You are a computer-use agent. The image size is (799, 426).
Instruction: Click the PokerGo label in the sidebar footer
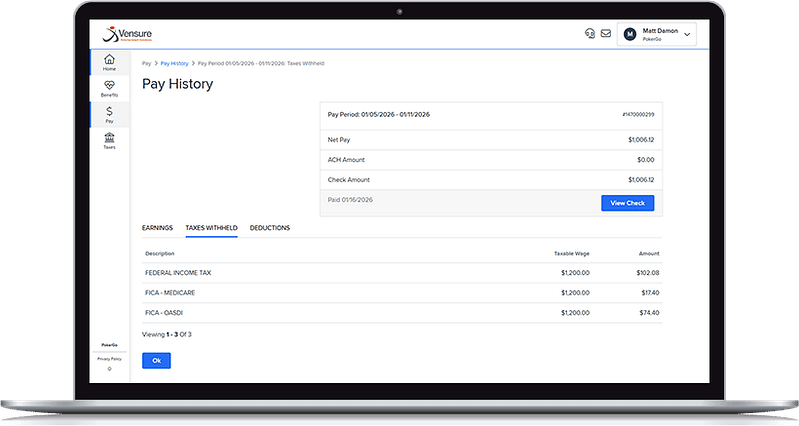(110, 345)
